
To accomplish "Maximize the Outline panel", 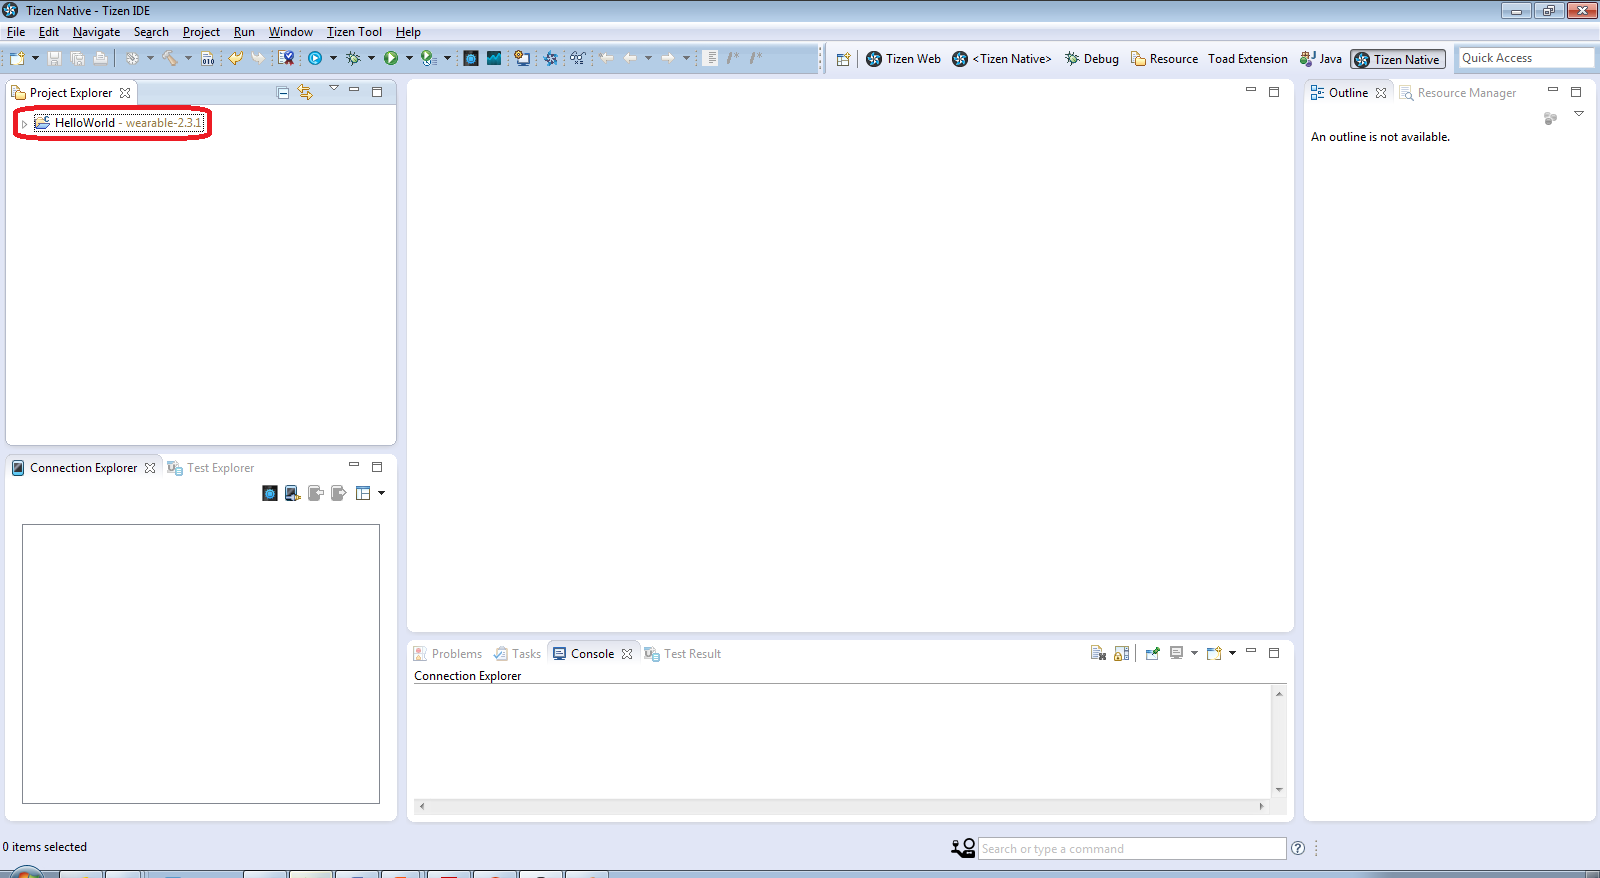I will (1576, 92).
